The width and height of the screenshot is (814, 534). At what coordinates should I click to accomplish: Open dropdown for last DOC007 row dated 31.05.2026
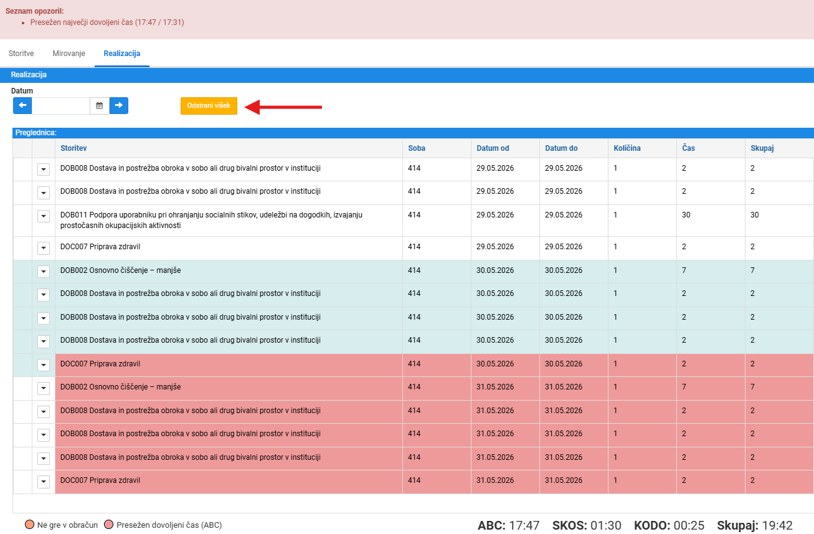tap(44, 481)
